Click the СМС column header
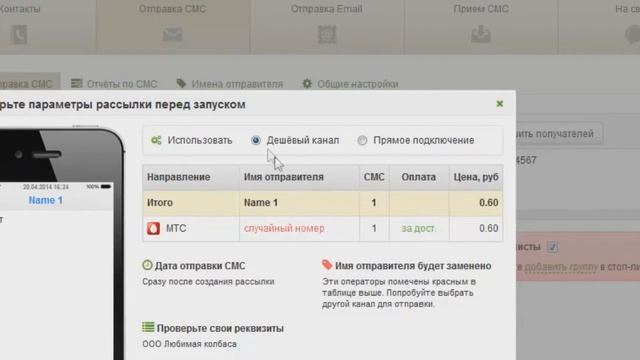This screenshot has height=360, width=640. tap(374, 177)
